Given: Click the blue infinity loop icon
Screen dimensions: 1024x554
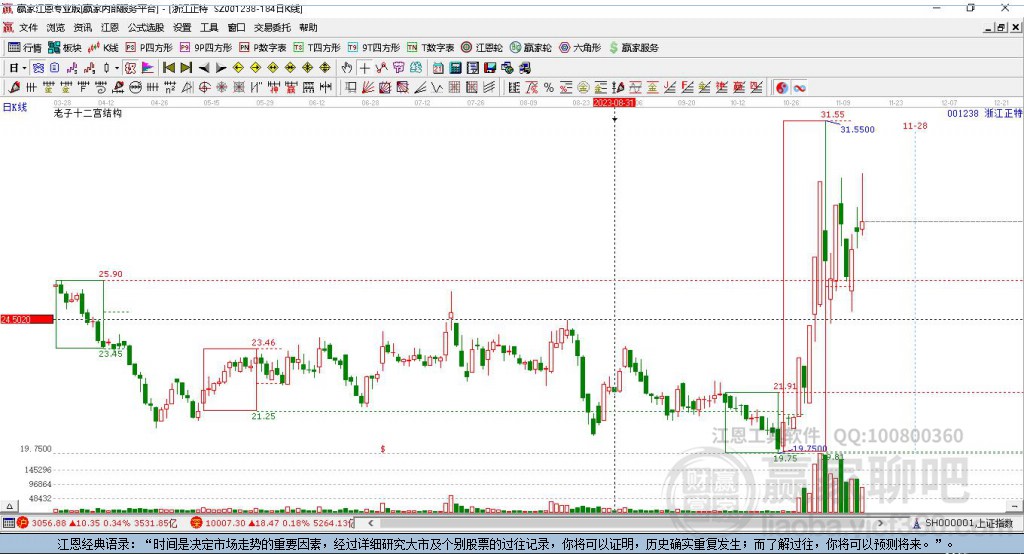Looking at the screenshot, I should 799,88.
